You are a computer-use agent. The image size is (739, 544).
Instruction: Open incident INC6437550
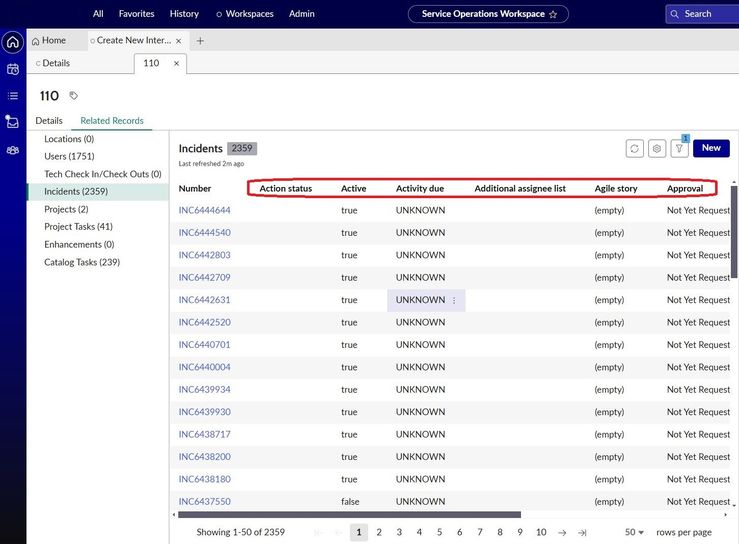point(205,502)
